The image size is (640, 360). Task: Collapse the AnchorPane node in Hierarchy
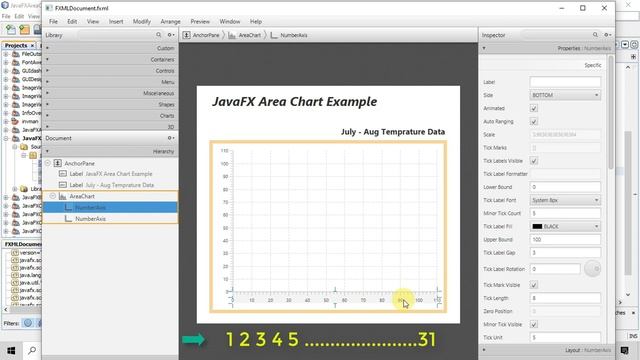48,163
